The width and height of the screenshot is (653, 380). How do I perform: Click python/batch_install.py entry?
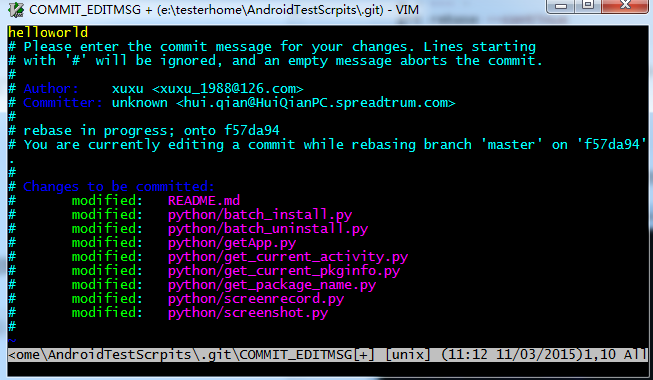click(x=260, y=215)
